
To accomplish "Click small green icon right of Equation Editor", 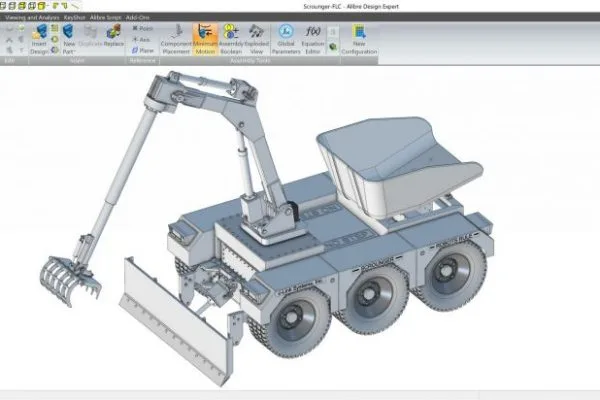I will point(333,47).
